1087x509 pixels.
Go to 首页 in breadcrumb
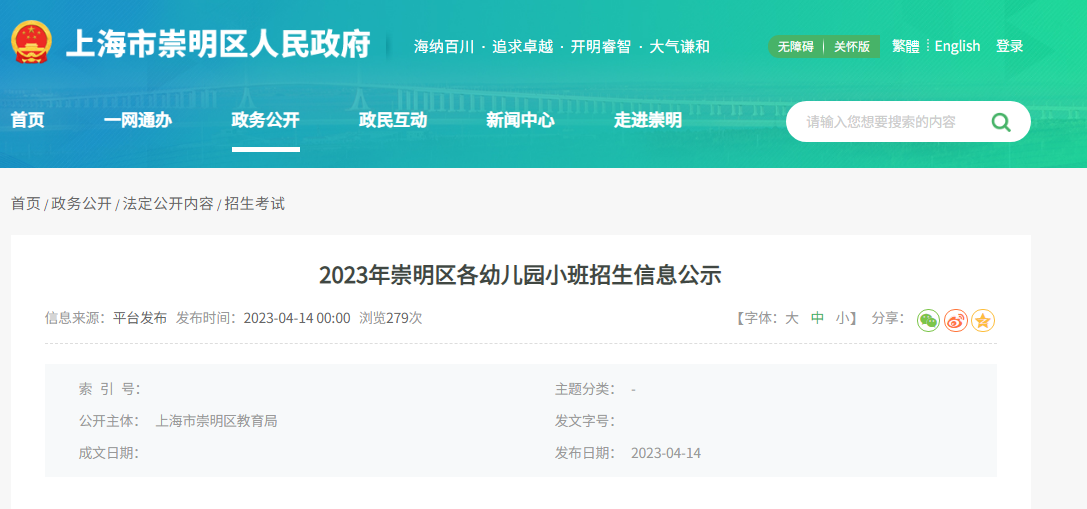pos(26,204)
